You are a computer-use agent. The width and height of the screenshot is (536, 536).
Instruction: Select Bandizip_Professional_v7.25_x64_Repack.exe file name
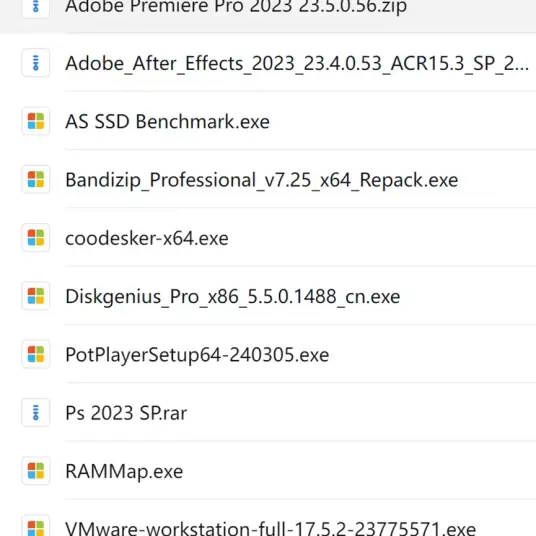262,180
